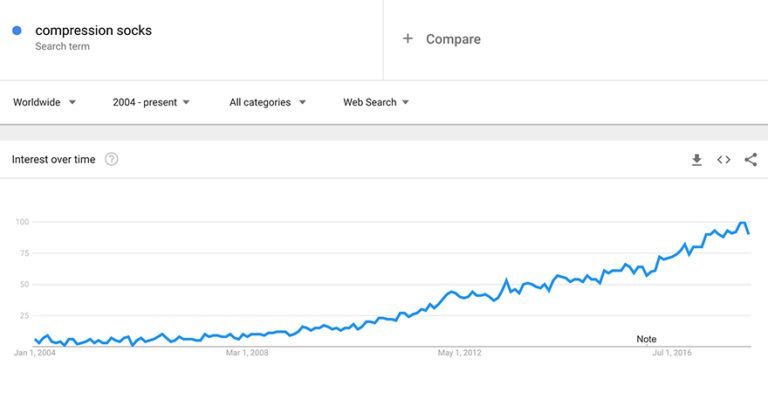The width and height of the screenshot is (768, 393).
Task: Open the 2004 - present date range dropdown
Action: [151, 102]
